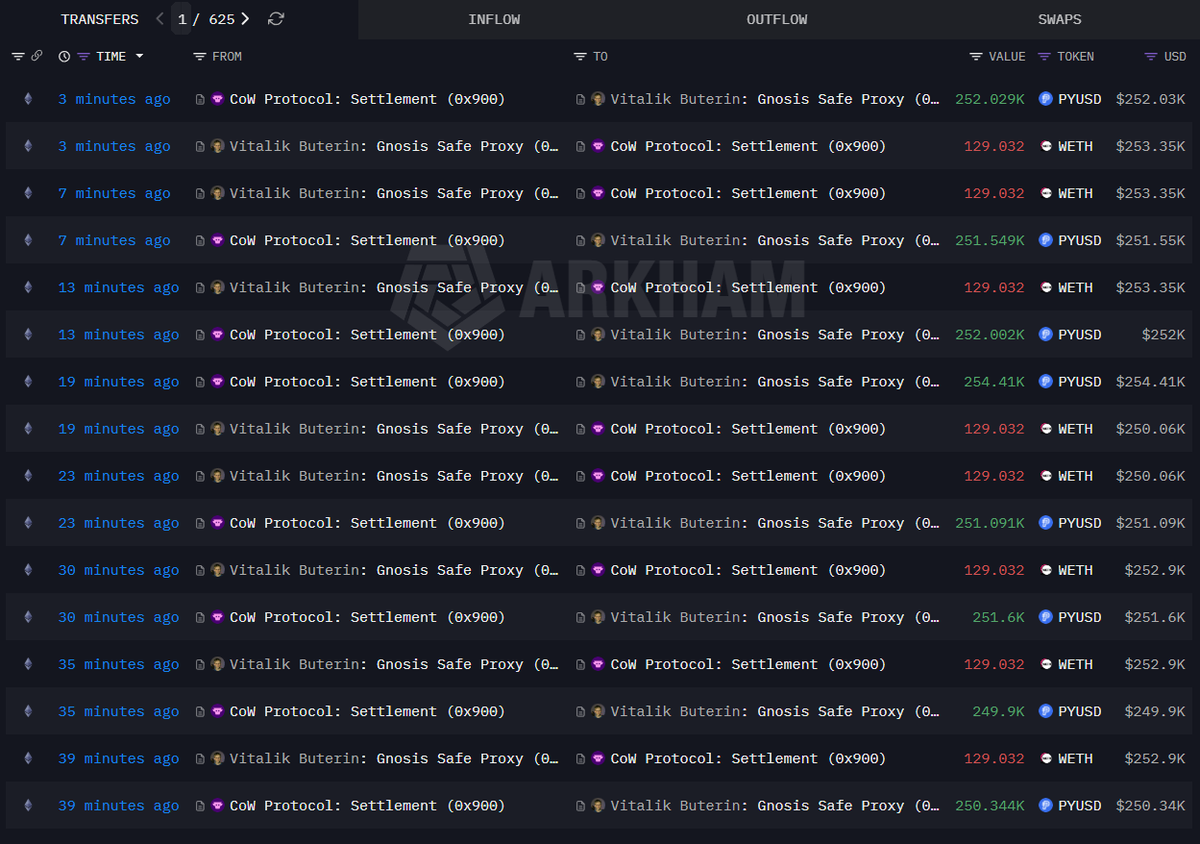Screen dimensions: 1200x844
Task: Open '19 minutes ago' link in 254.41K row
Action: (x=119, y=382)
